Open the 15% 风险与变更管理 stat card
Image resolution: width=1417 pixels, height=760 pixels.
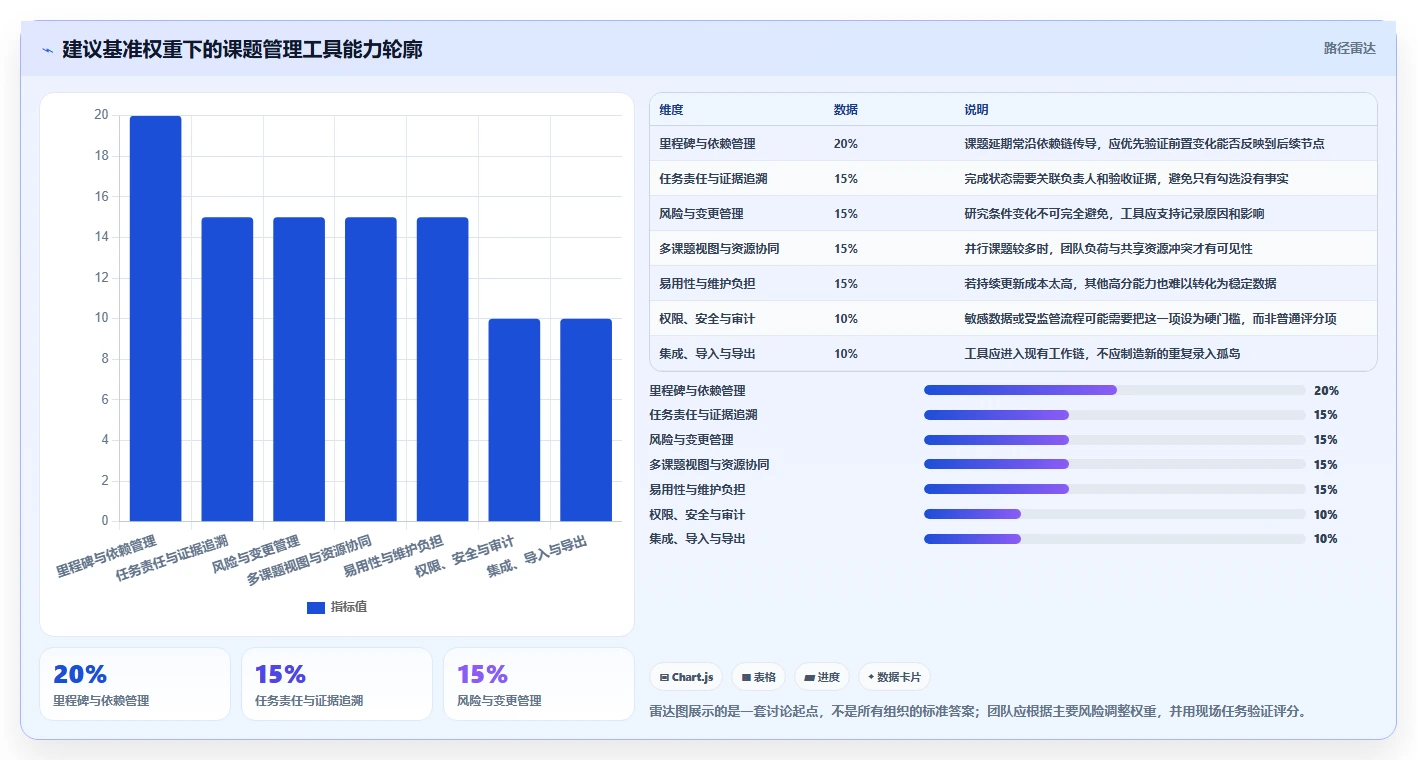click(x=539, y=684)
